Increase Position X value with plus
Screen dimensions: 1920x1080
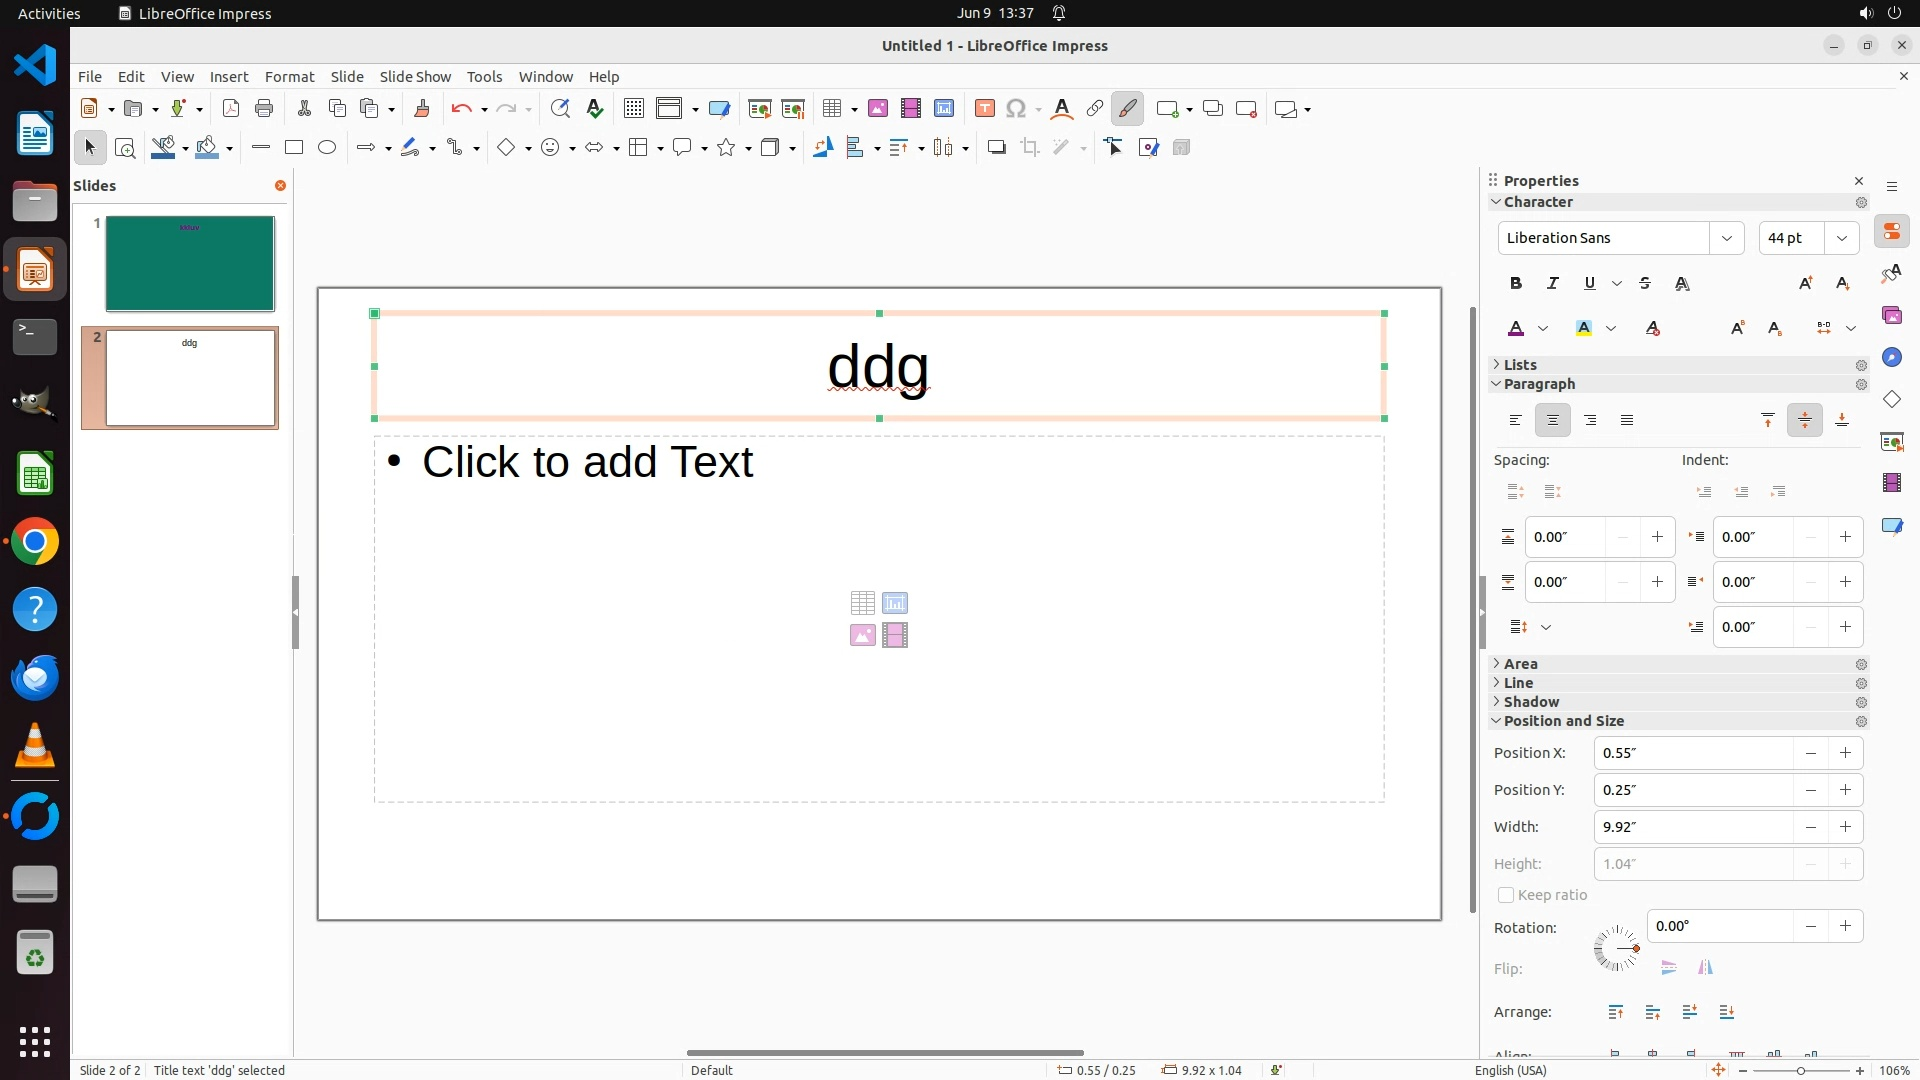pyautogui.click(x=1845, y=753)
